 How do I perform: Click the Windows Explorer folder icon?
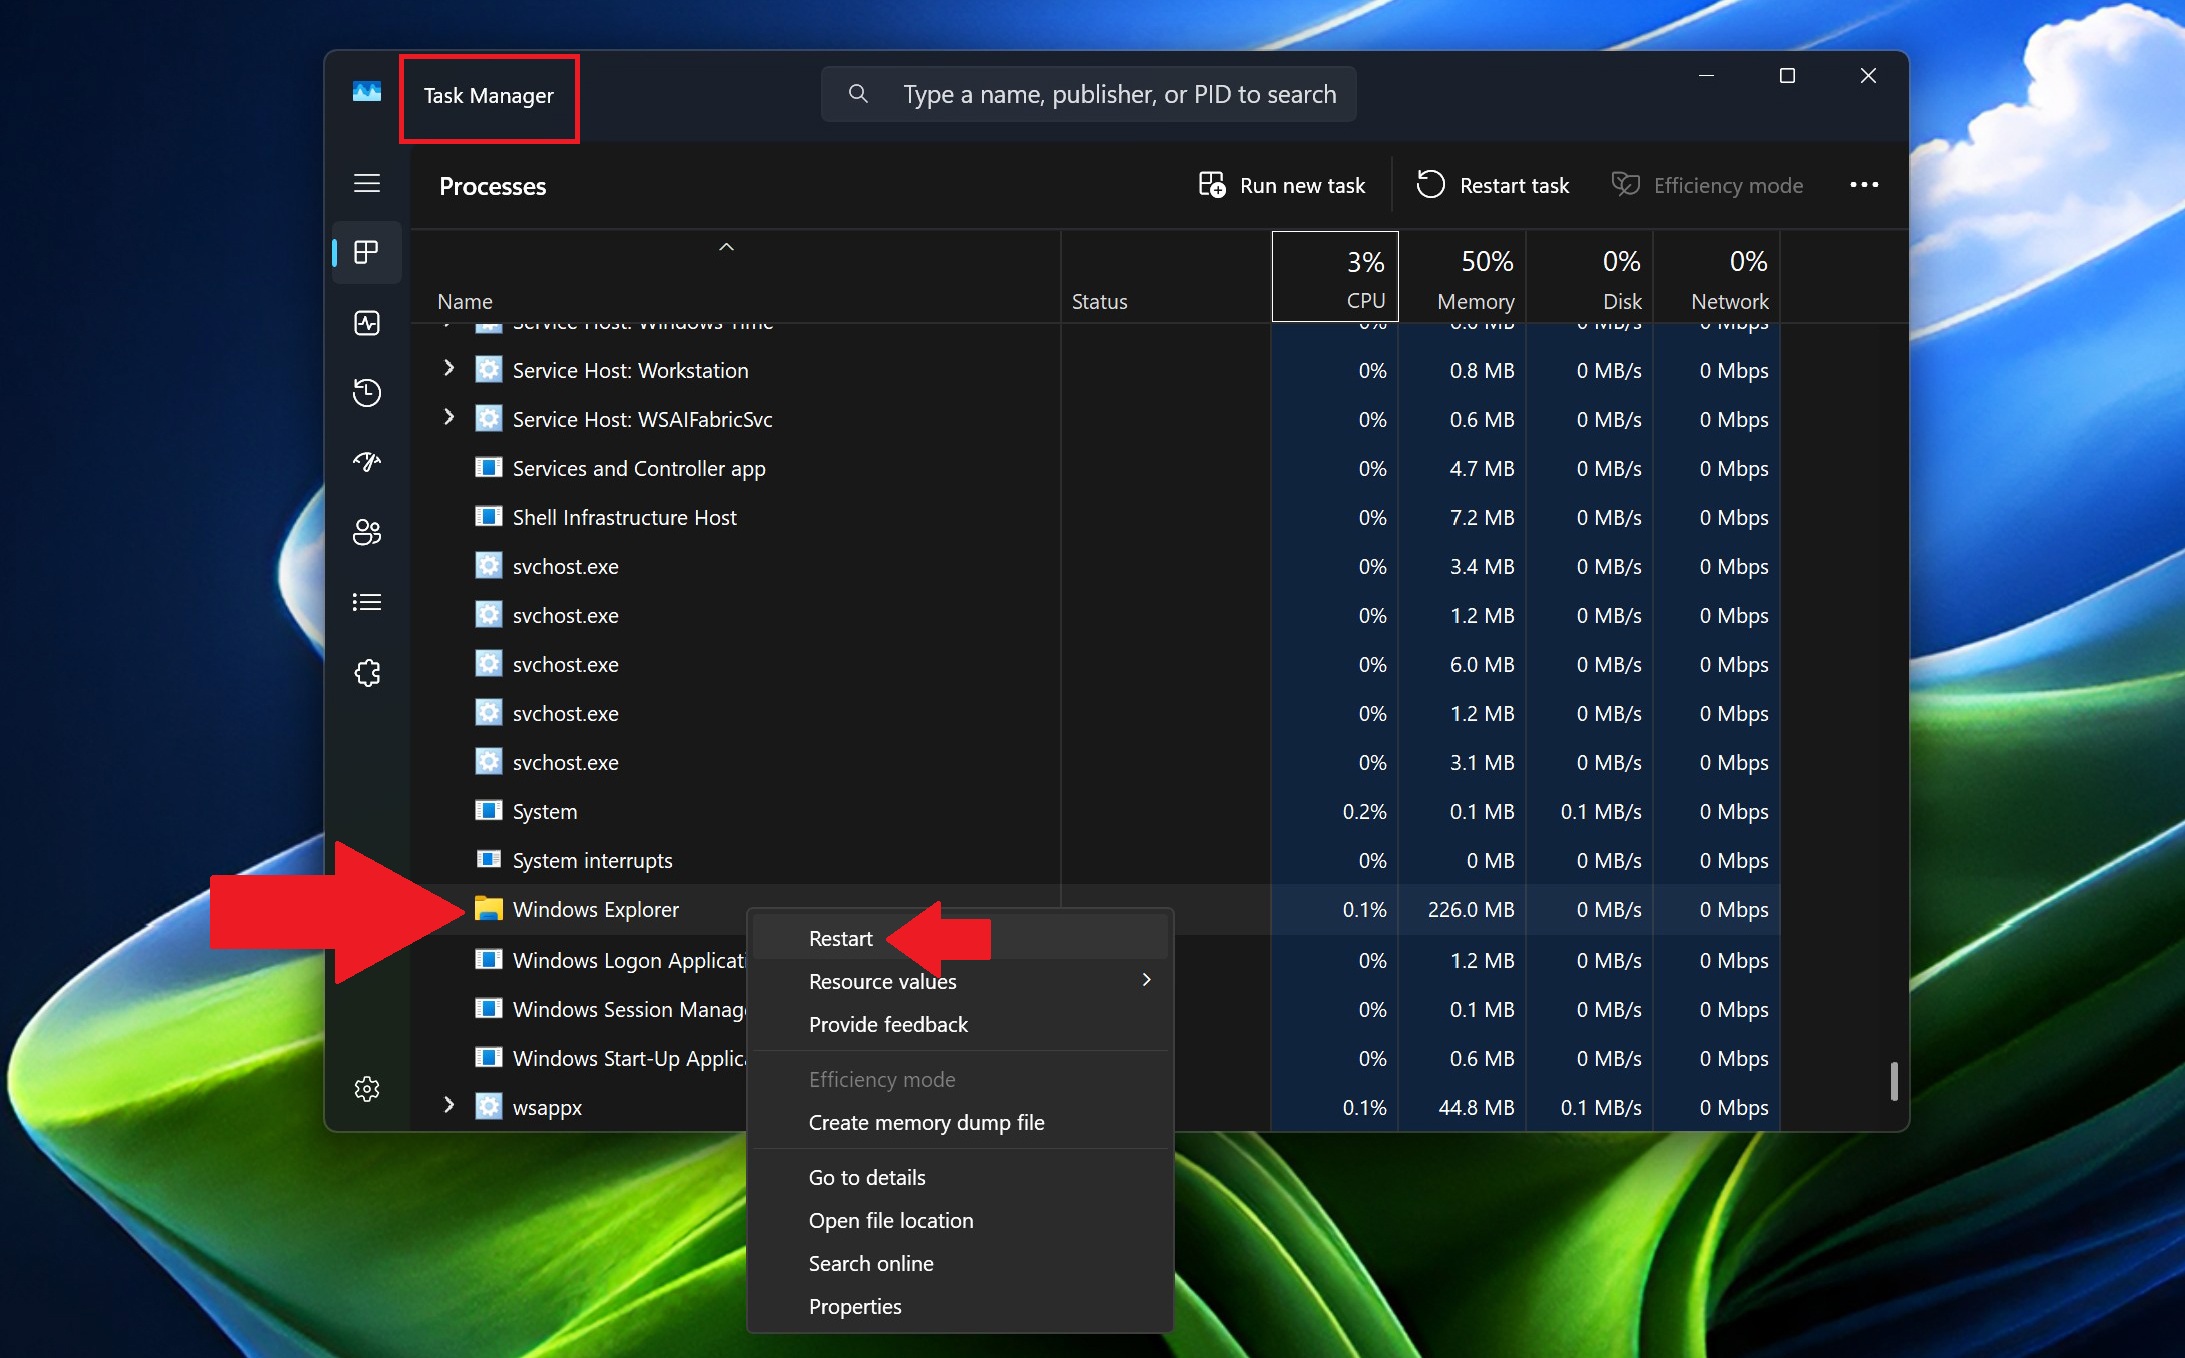tap(488, 909)
